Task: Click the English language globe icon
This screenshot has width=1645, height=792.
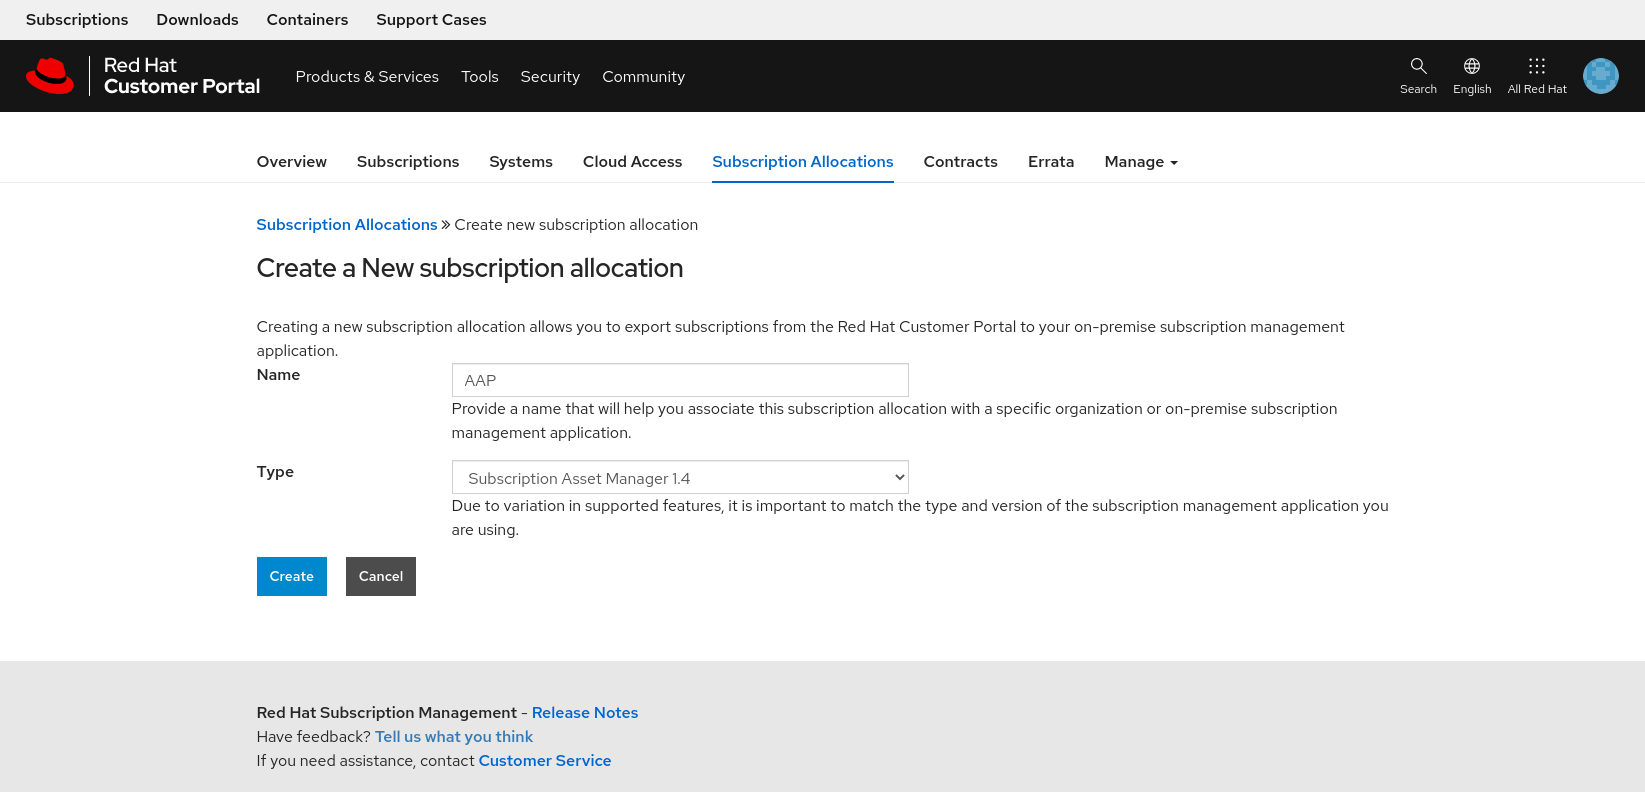Action: pos(1471,67)
